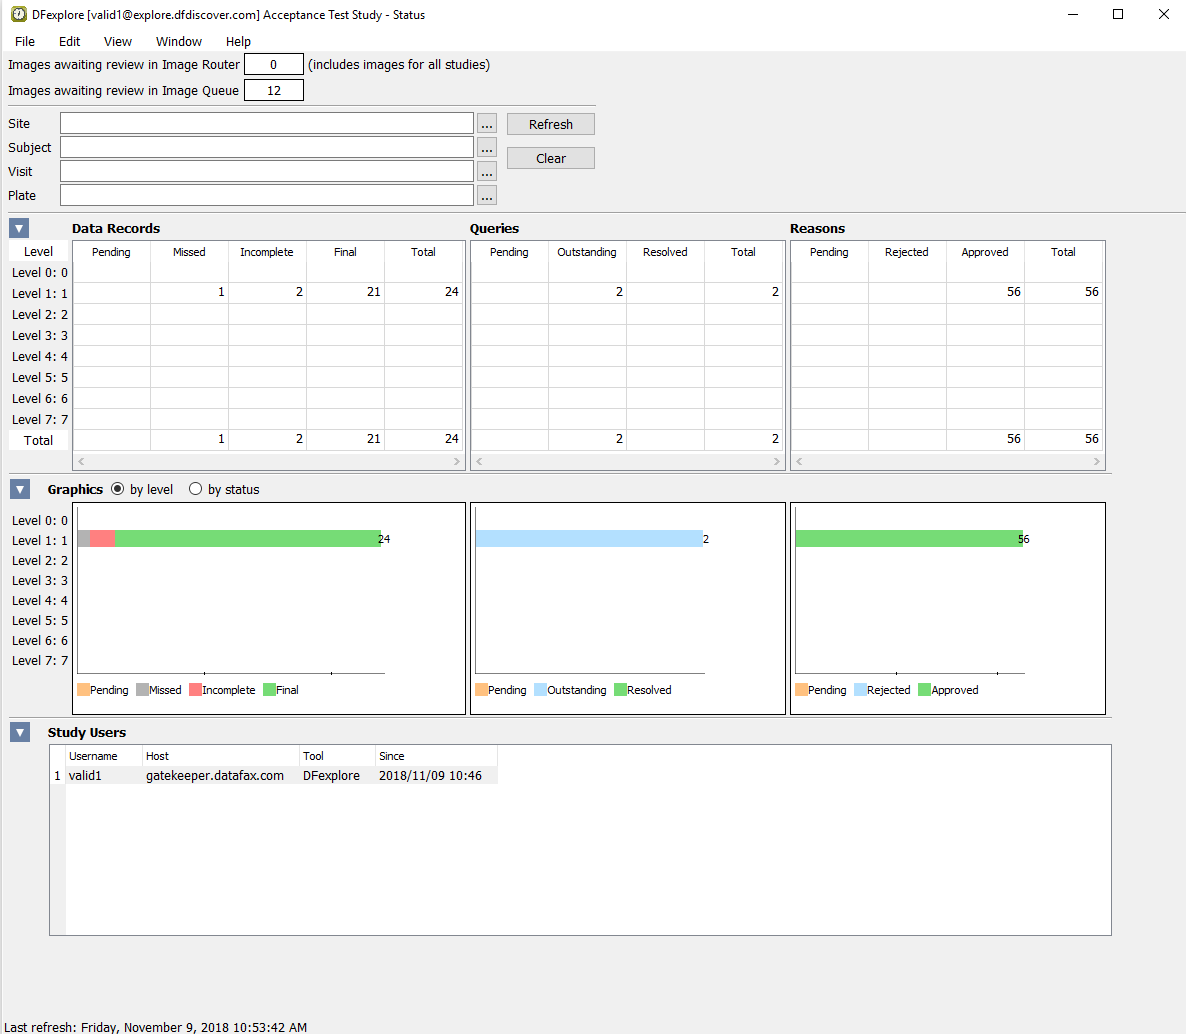Open the Window menu
Screen dimensions: 1186x1034
(x=179, y=41)
